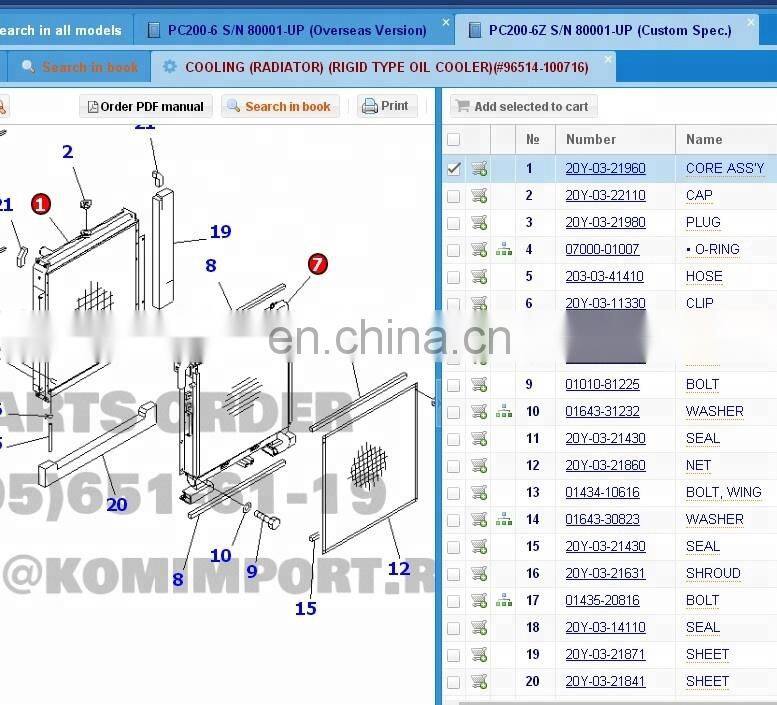This screenshot has width=777, height=705.
Task: Check the BOLT, WING row checkbox
Action: [453, 493]
